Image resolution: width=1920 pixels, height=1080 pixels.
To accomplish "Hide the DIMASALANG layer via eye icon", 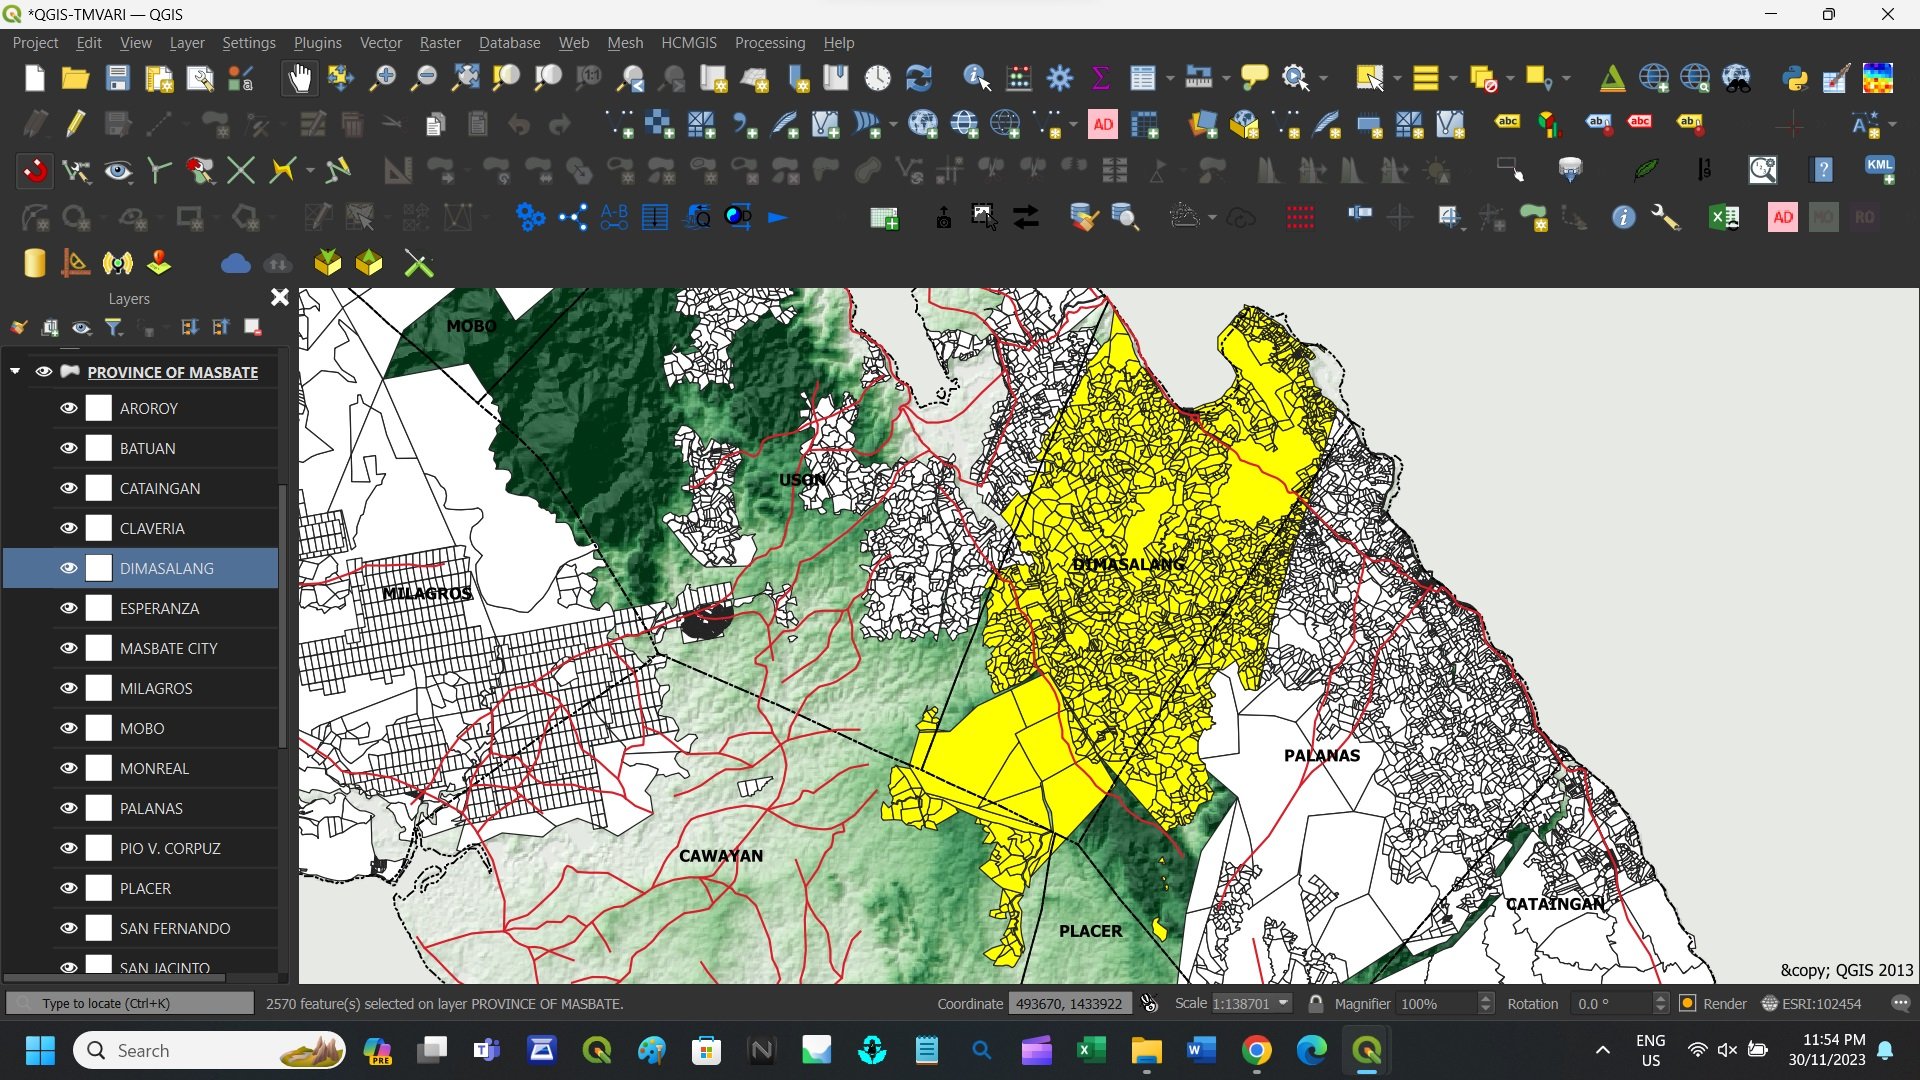I will coord(69,568).
